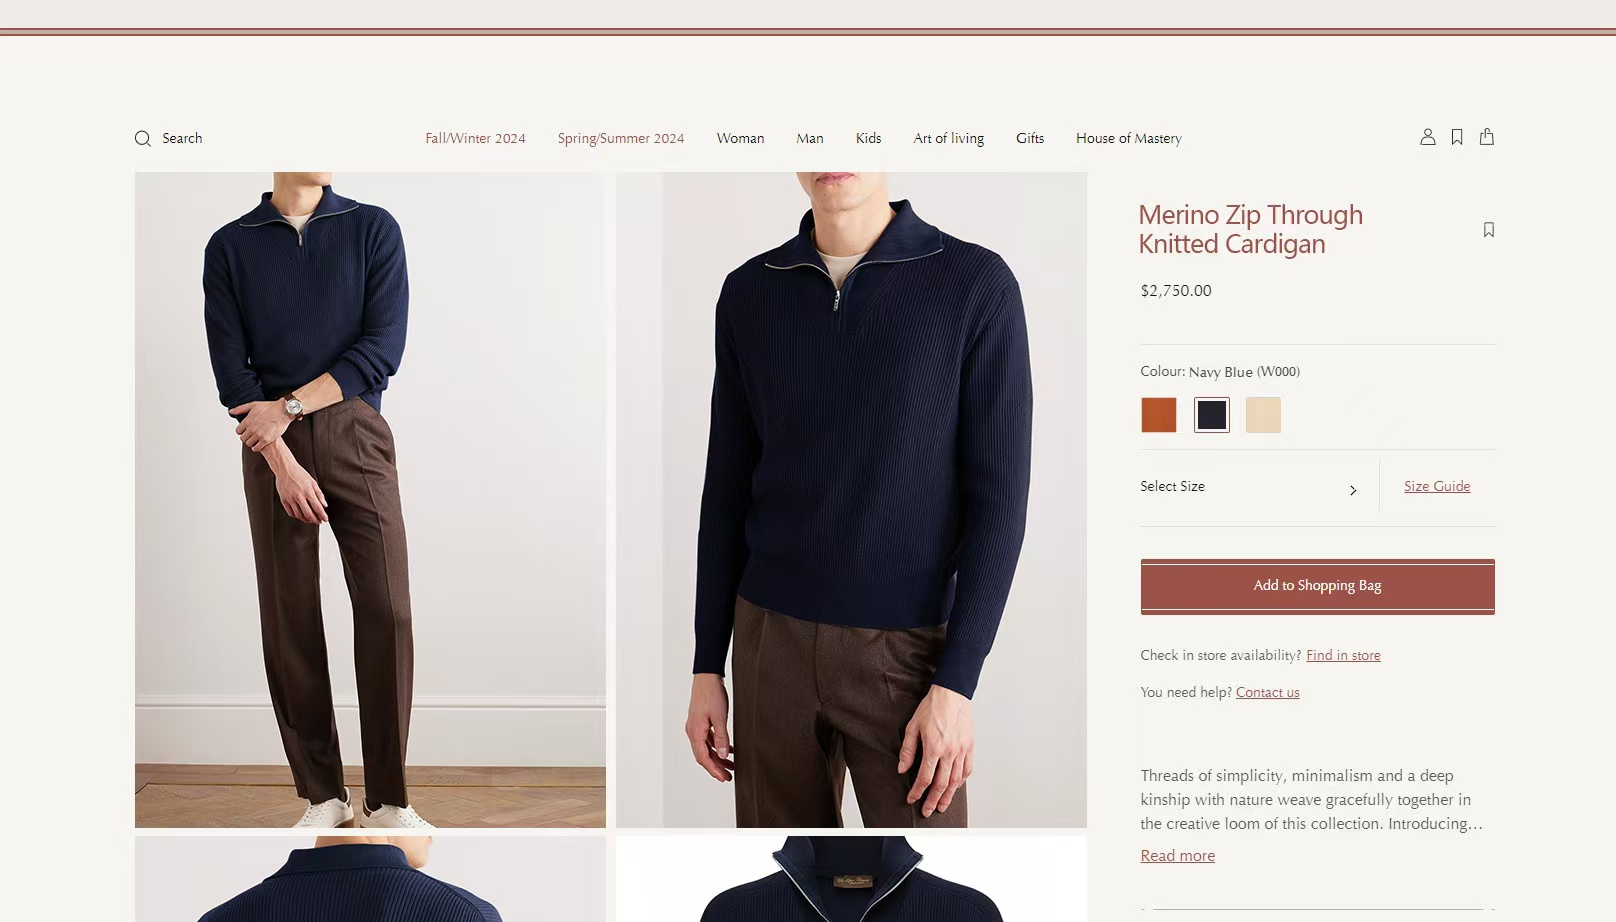Viewport: 1616px width, 922px height.
Task: Click Contact us link
Action: [1268, 693]
